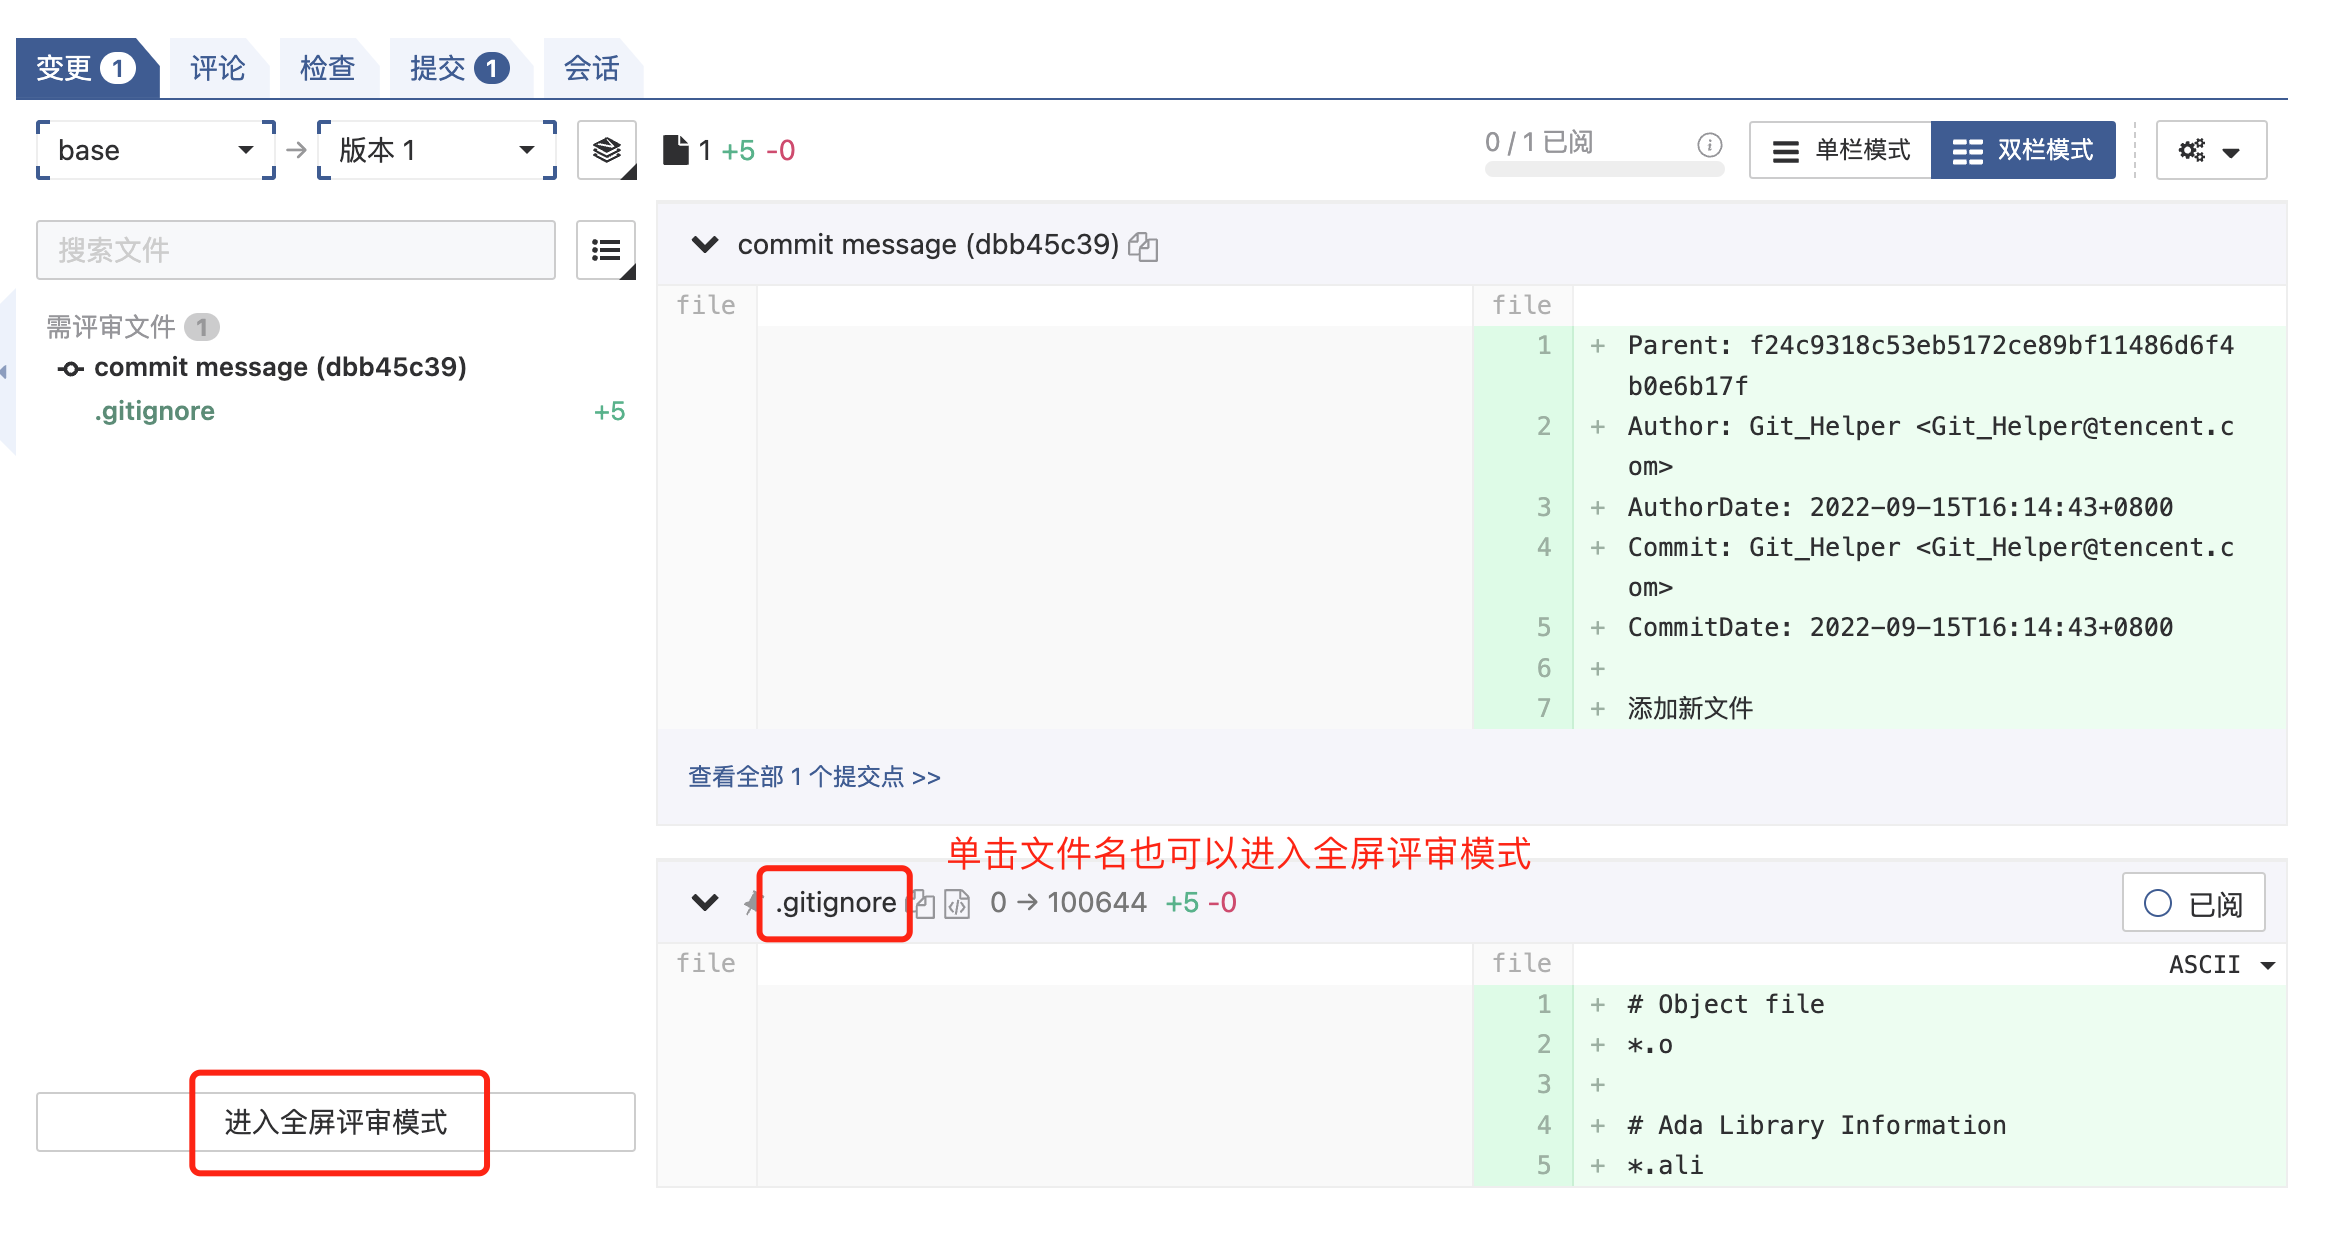Click the left sidebar collapse handle
Screen dimensions: 2326x1250
(x=5, y=372)
